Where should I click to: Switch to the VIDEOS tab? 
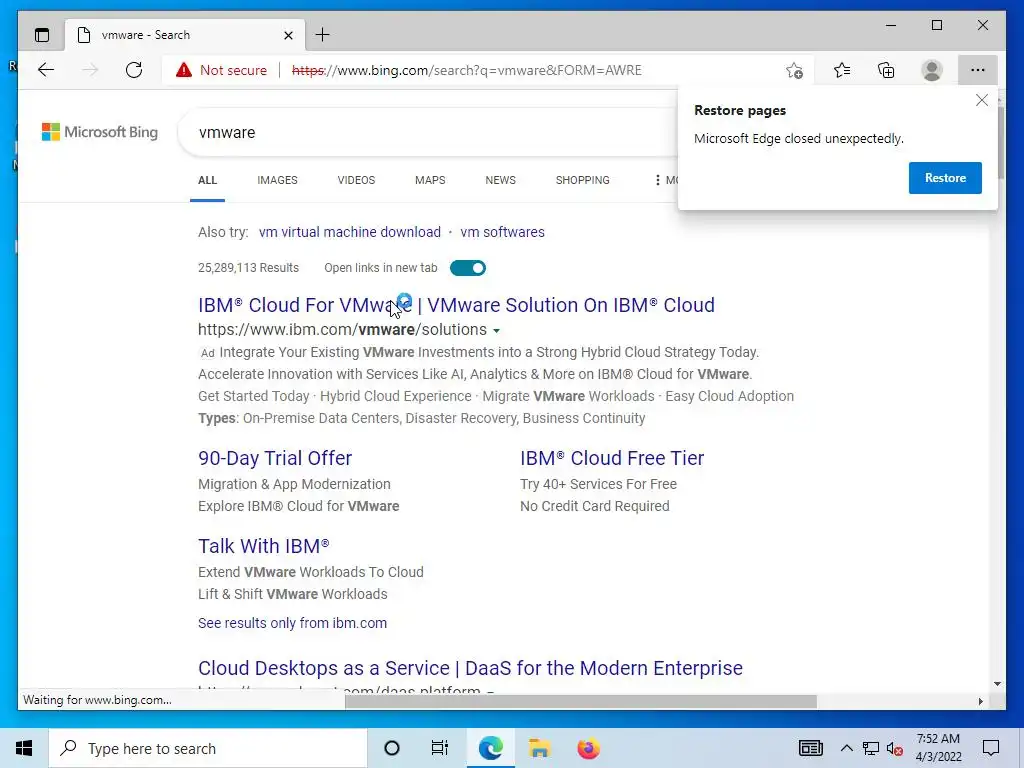click(x=356, y=180)
